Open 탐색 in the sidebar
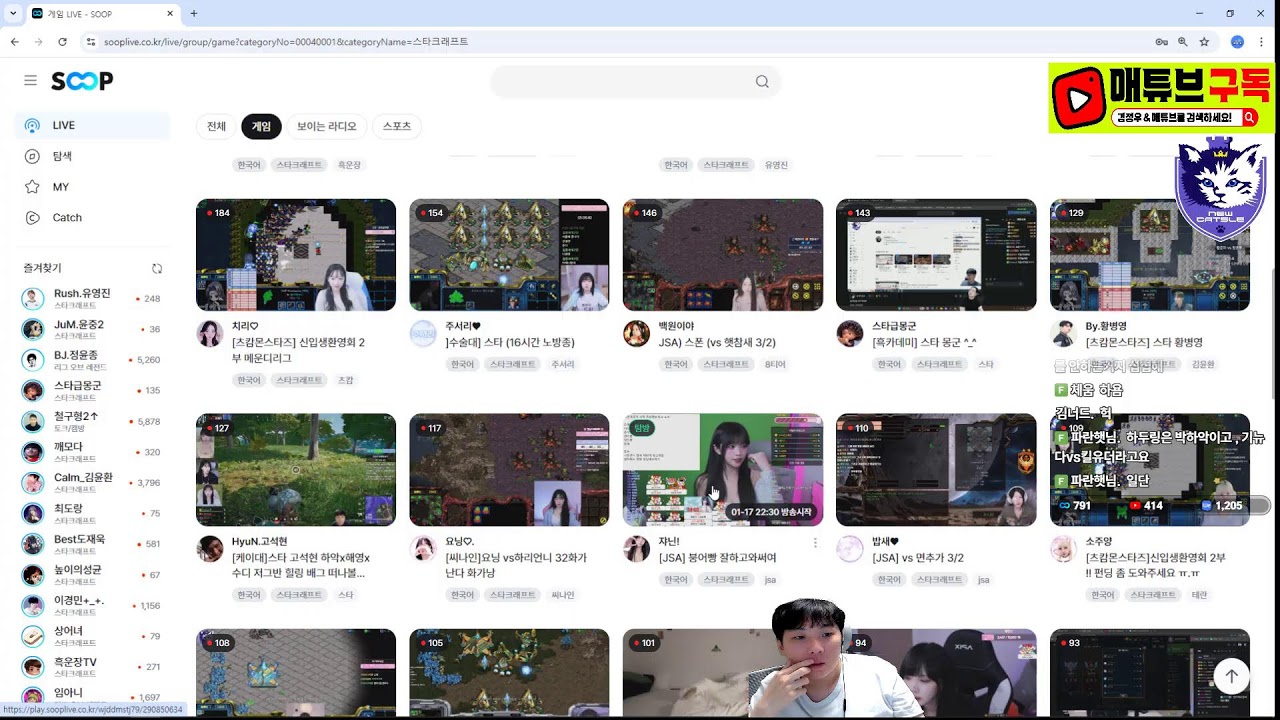1280x720 pixels. pos(92,156)
